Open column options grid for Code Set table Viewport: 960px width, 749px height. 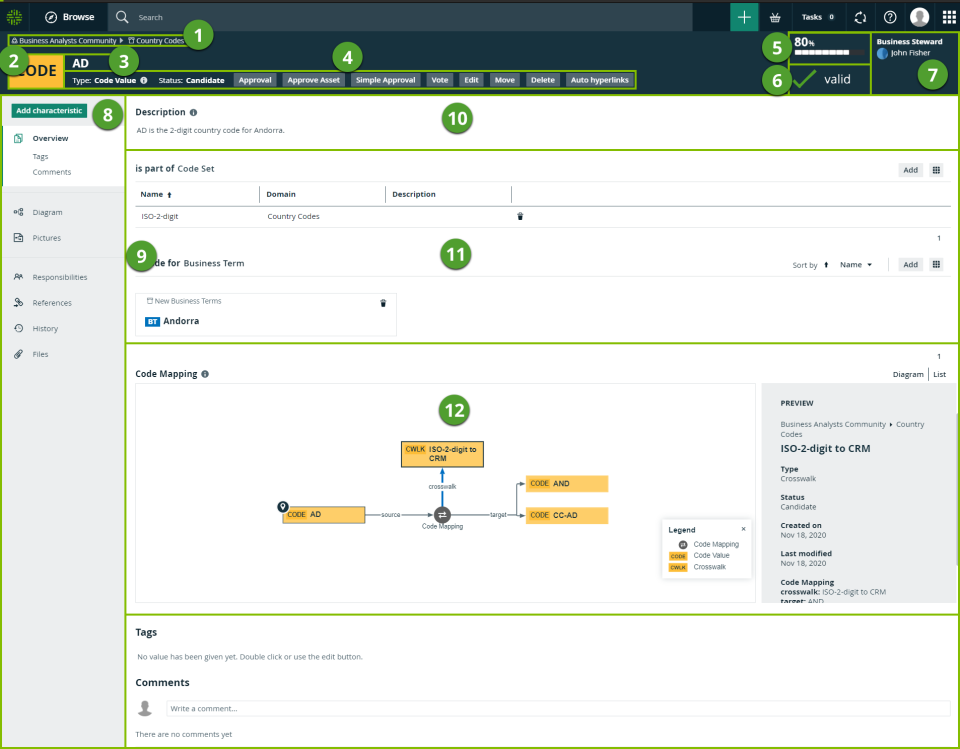tap(937, 170)
